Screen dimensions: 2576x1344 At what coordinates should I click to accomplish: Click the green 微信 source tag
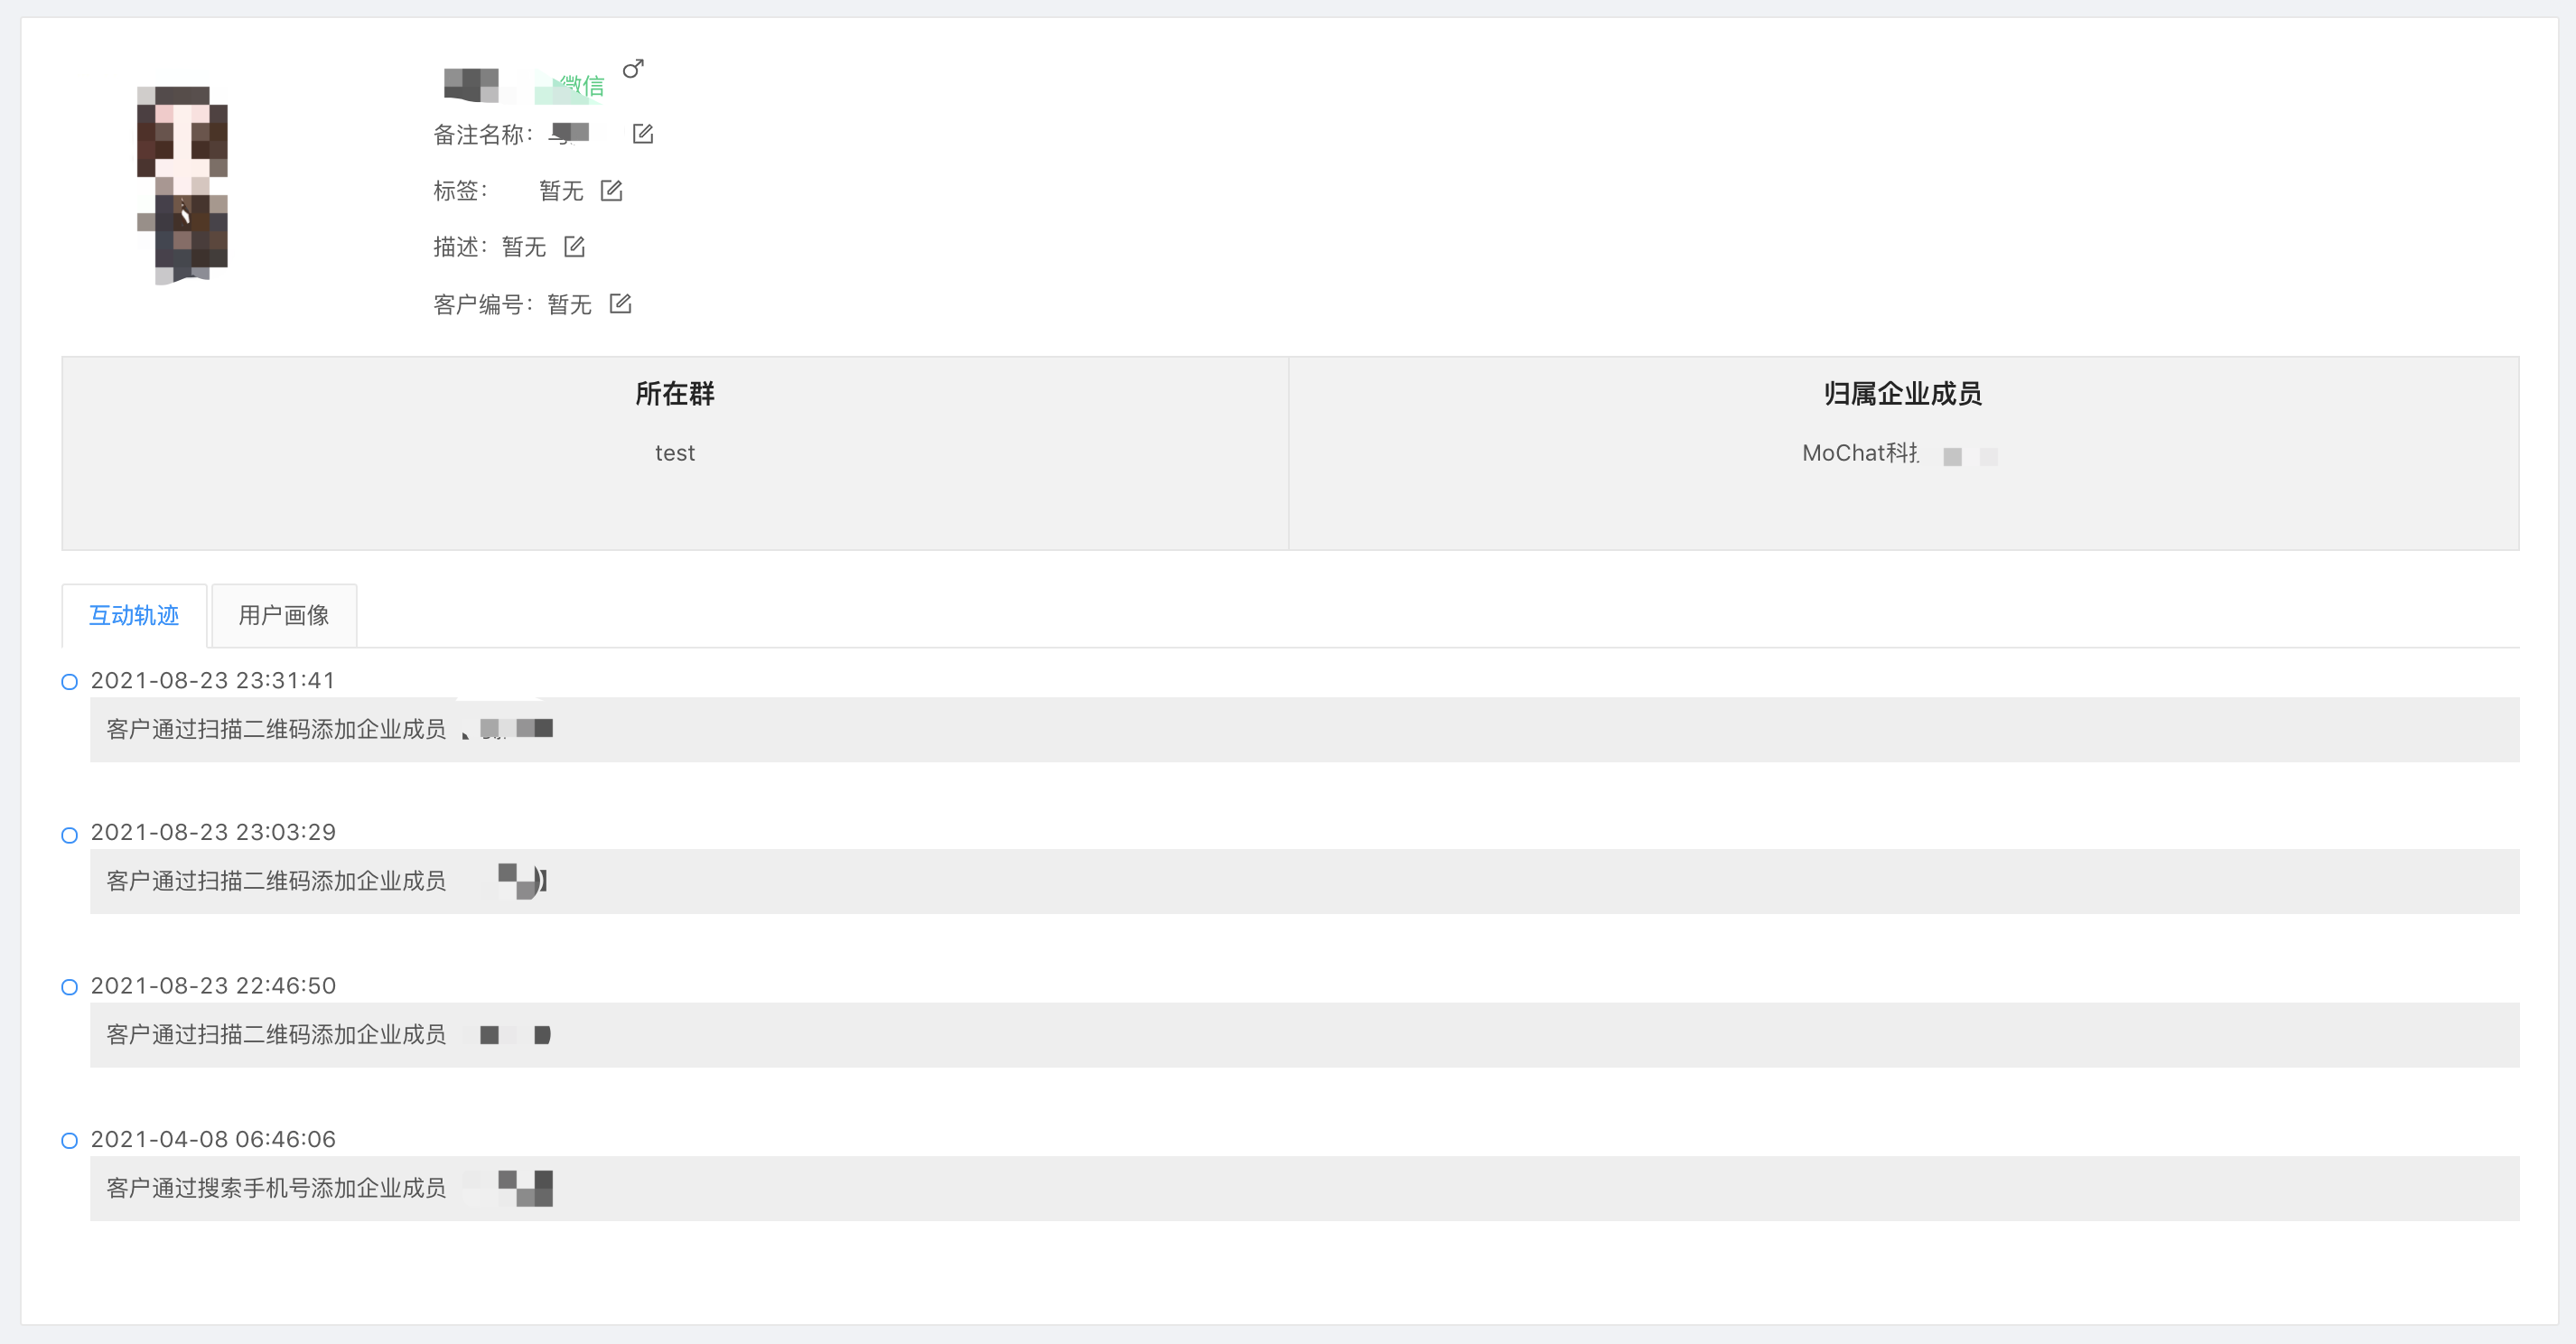(x=580, y=86)
